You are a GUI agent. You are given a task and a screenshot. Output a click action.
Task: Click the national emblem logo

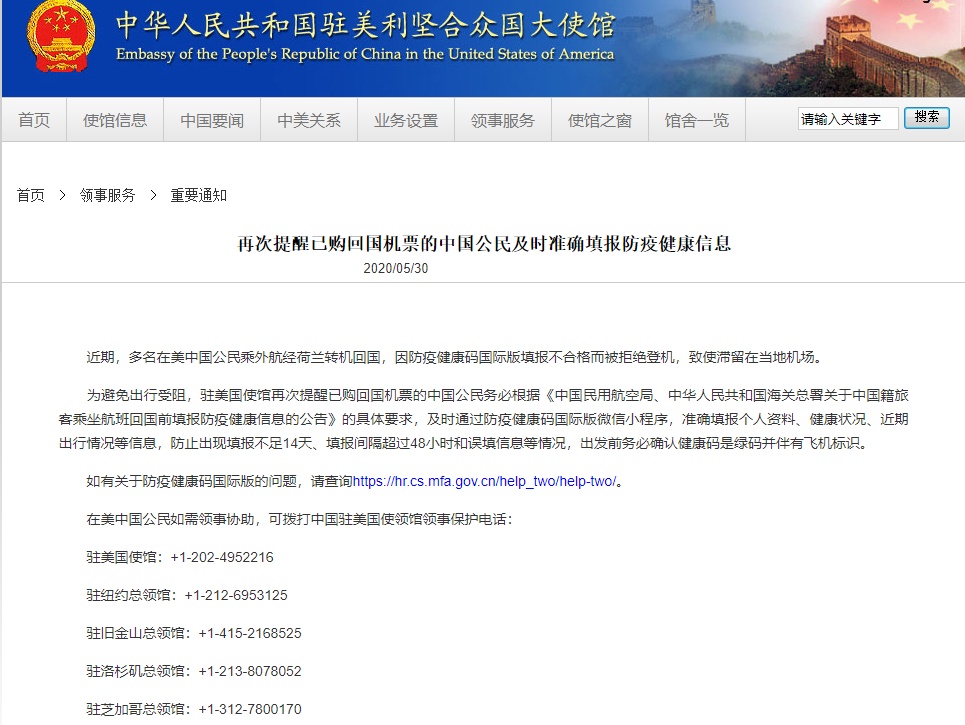point(61,37)
